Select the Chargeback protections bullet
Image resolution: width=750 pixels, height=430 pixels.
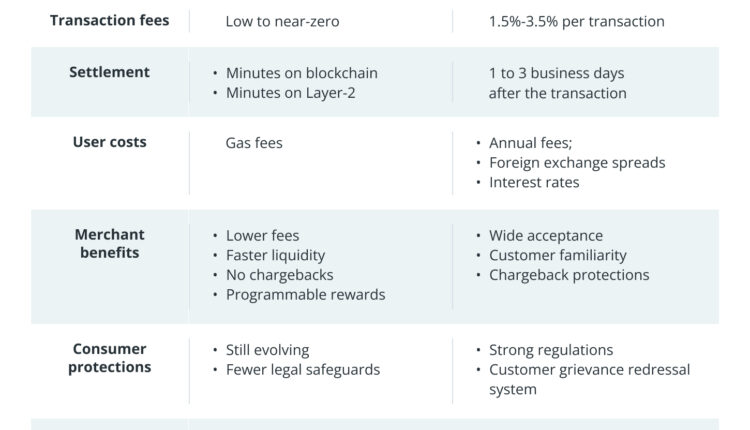[568, 275]
